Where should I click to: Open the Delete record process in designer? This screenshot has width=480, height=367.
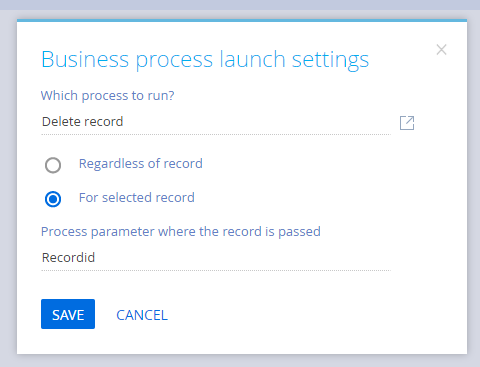pyautogui.click(x=407, y=123)
